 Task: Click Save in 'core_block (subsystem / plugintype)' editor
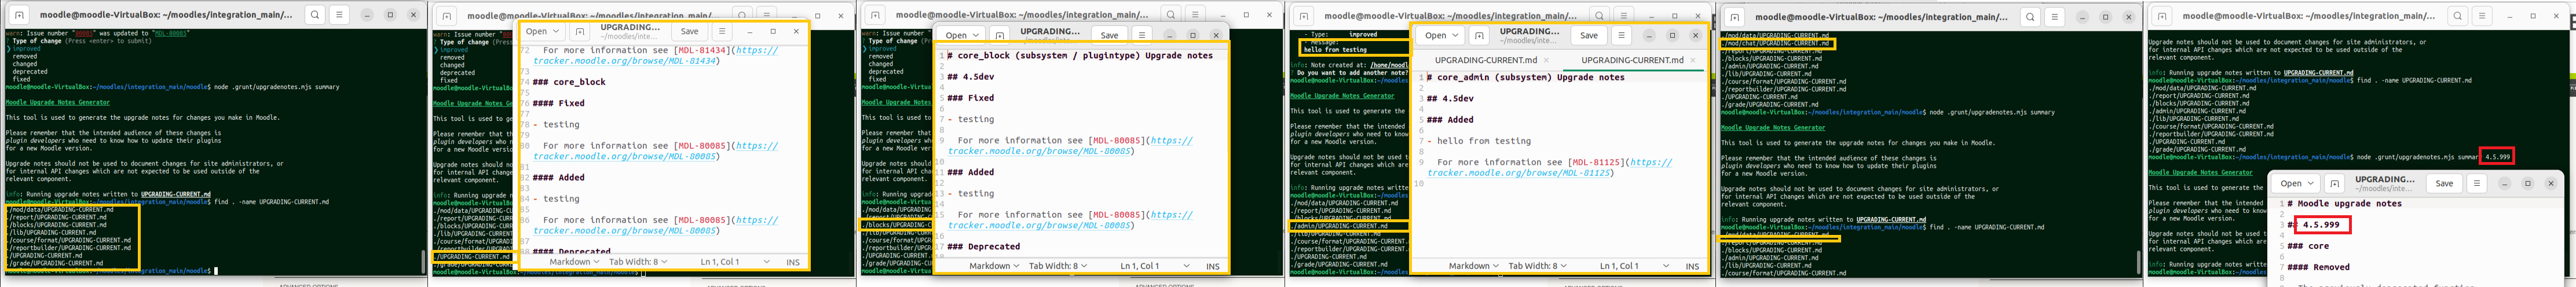[x=1109, y=35]
